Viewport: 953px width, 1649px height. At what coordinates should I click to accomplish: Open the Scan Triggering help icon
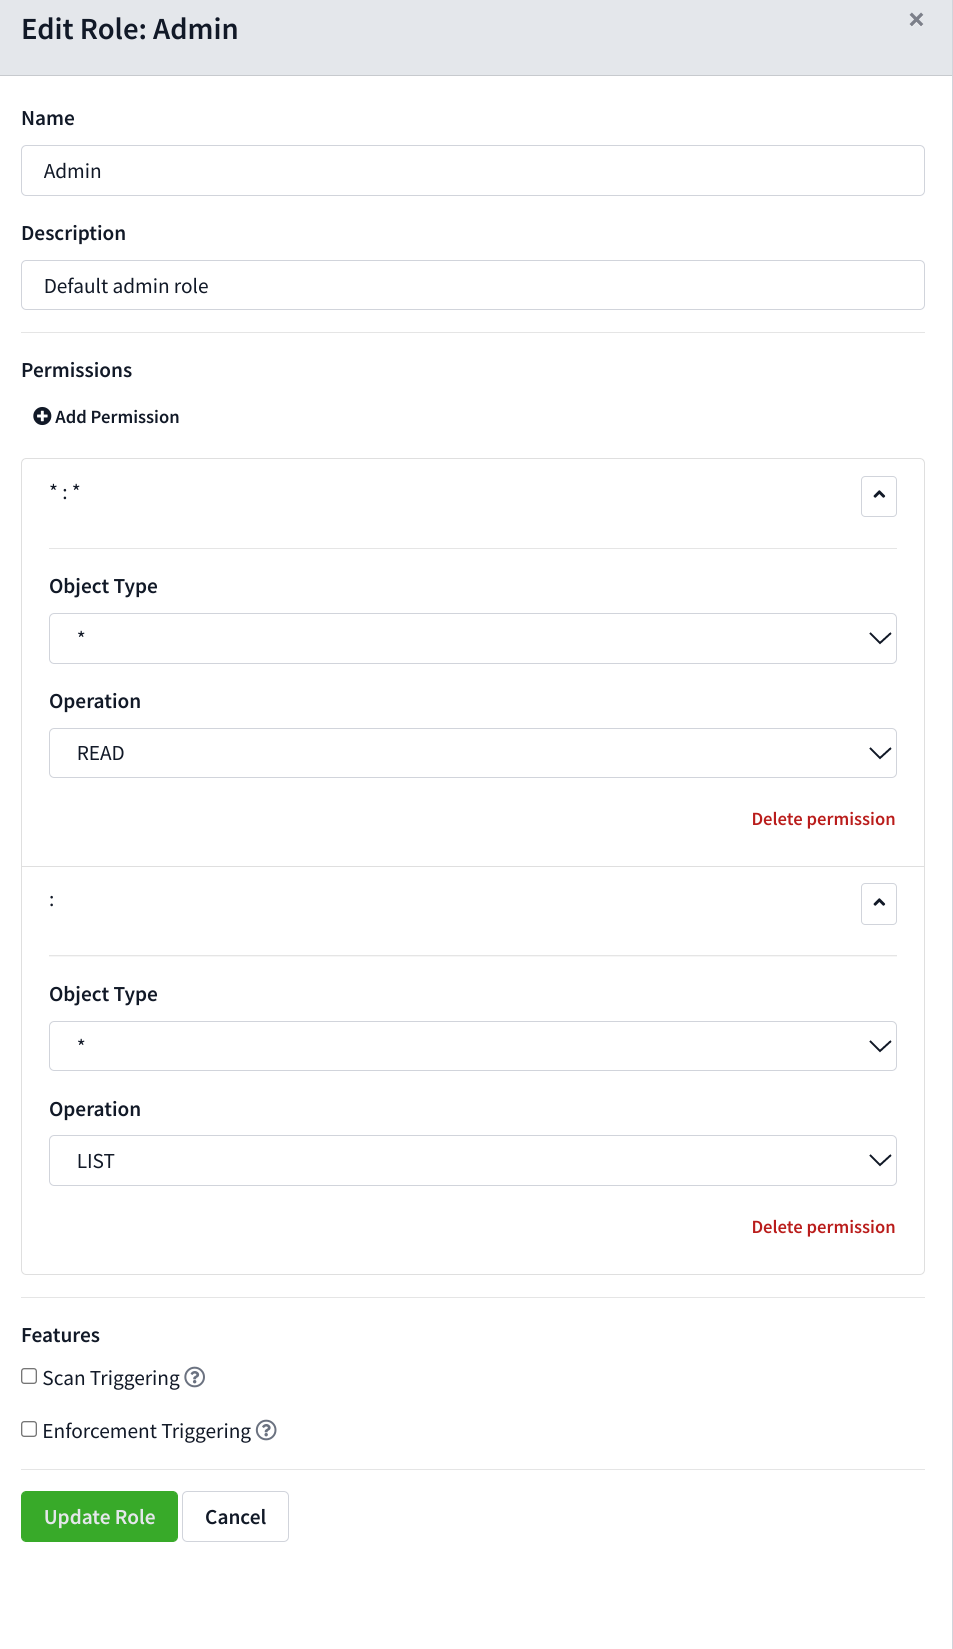195,1377
